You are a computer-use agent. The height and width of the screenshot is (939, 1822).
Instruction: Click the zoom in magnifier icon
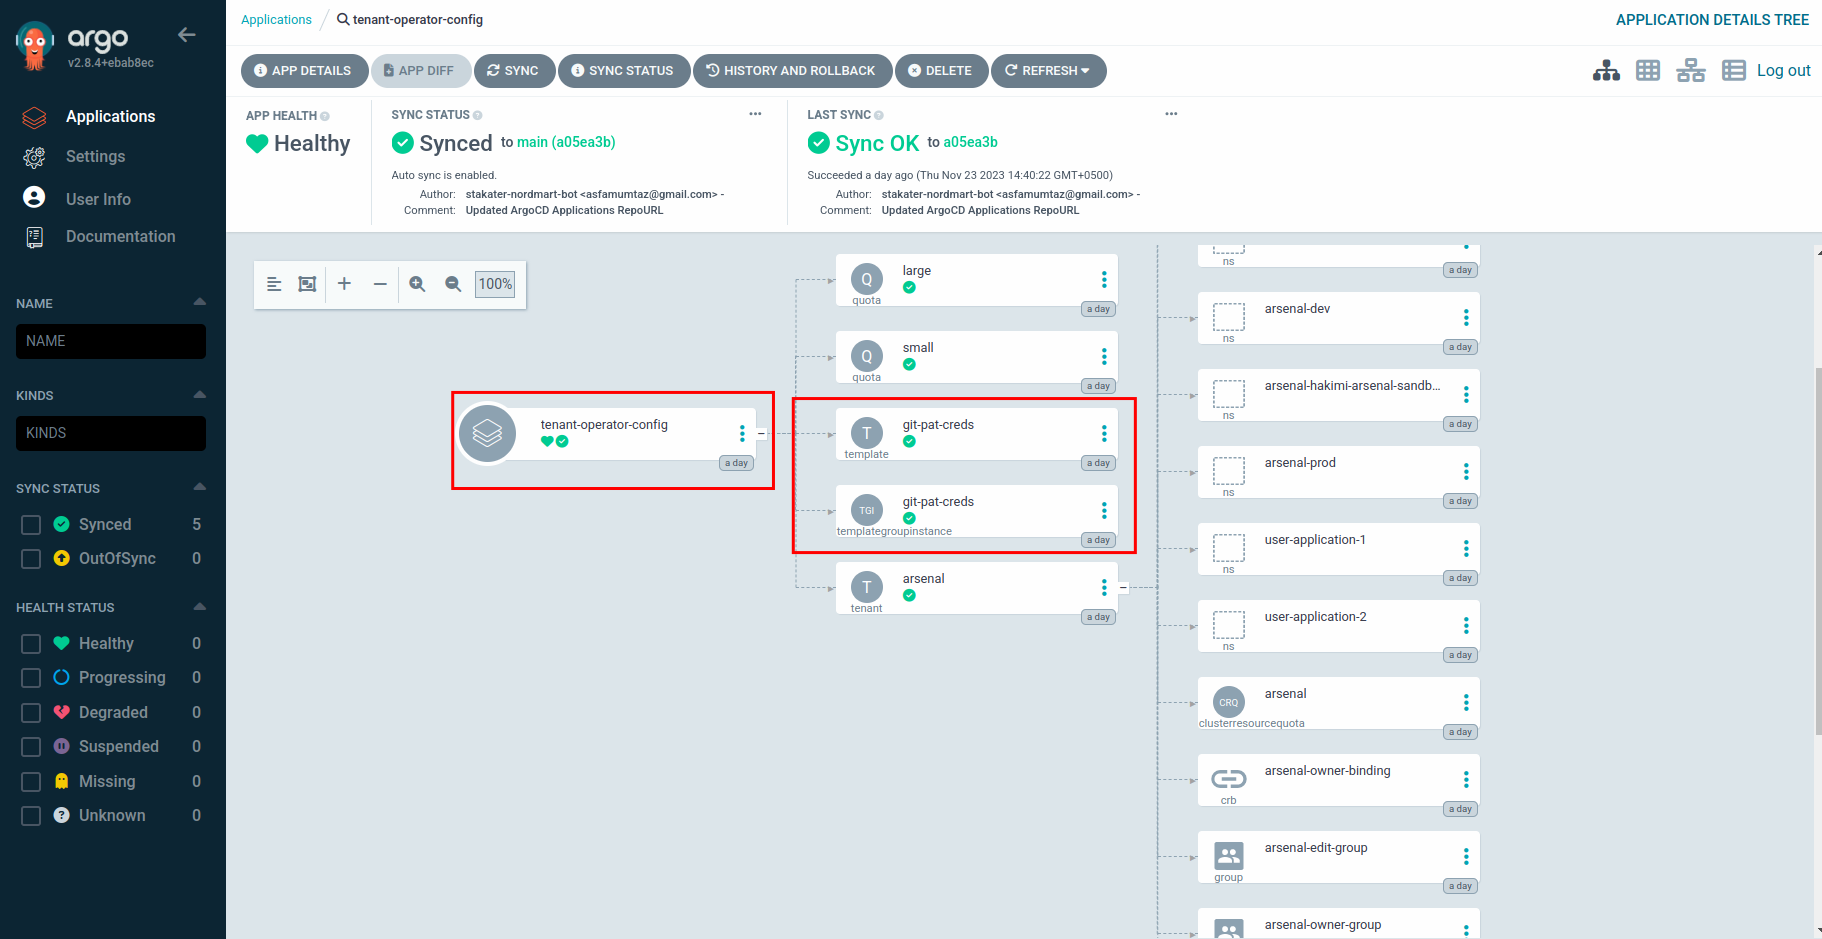tap(417, 284)
